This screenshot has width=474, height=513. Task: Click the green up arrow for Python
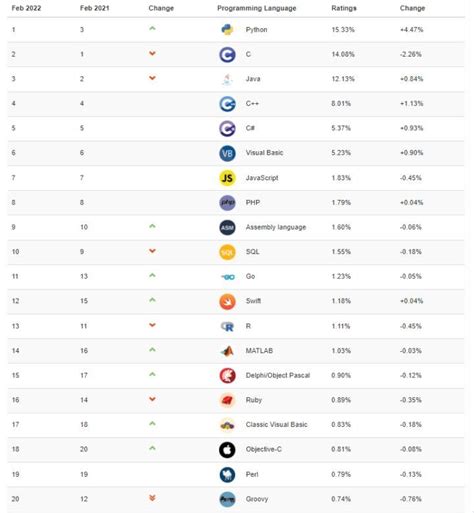152,29
